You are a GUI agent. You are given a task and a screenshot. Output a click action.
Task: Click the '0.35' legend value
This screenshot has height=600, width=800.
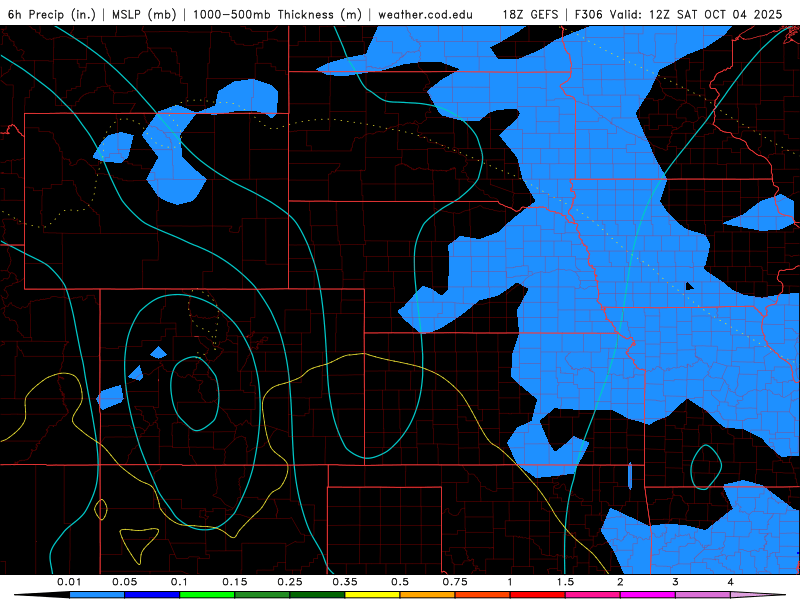tap(345, 582)
